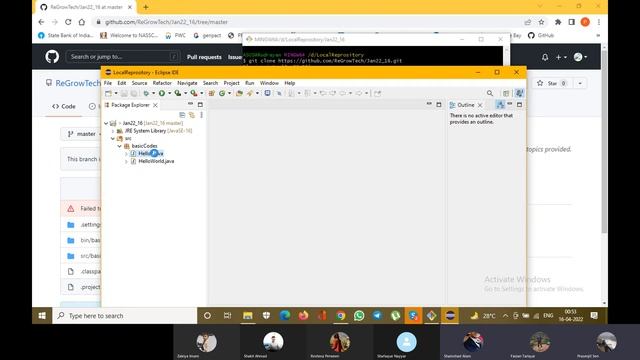Open GitHub master branch dropdown
640x360 pixels.
point(82,134)
